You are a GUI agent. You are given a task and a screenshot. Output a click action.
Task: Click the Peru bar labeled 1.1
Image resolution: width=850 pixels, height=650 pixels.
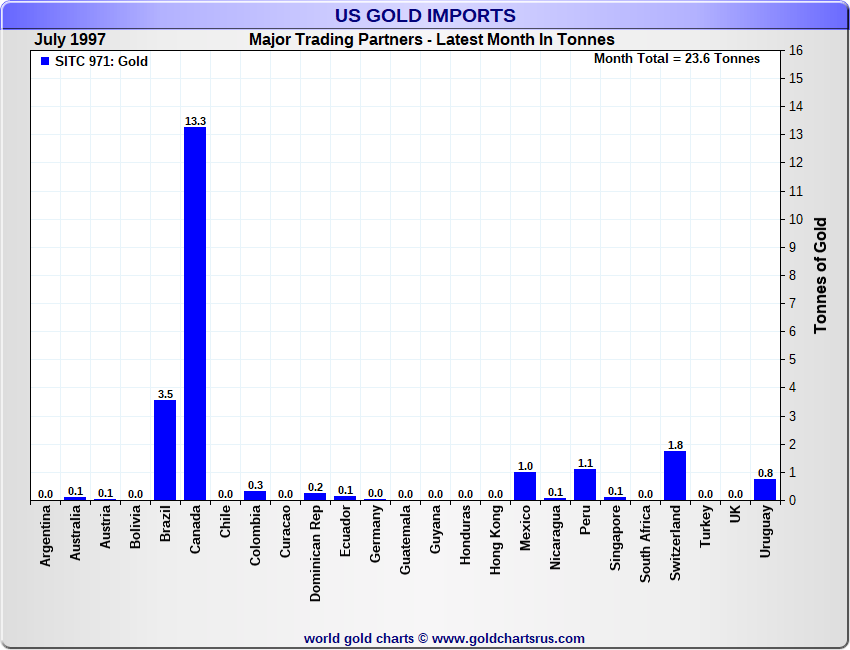click(x=585, y=485)
